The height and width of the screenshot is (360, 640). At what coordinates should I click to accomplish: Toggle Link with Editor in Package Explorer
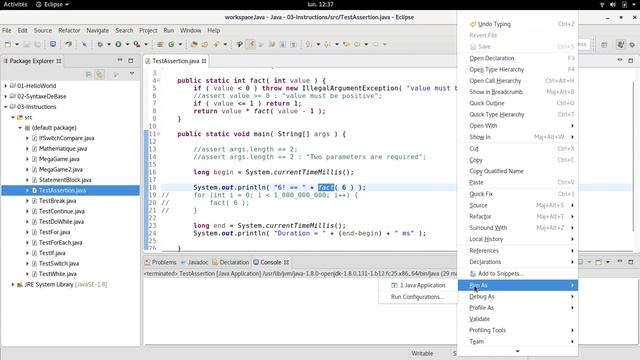99,74
